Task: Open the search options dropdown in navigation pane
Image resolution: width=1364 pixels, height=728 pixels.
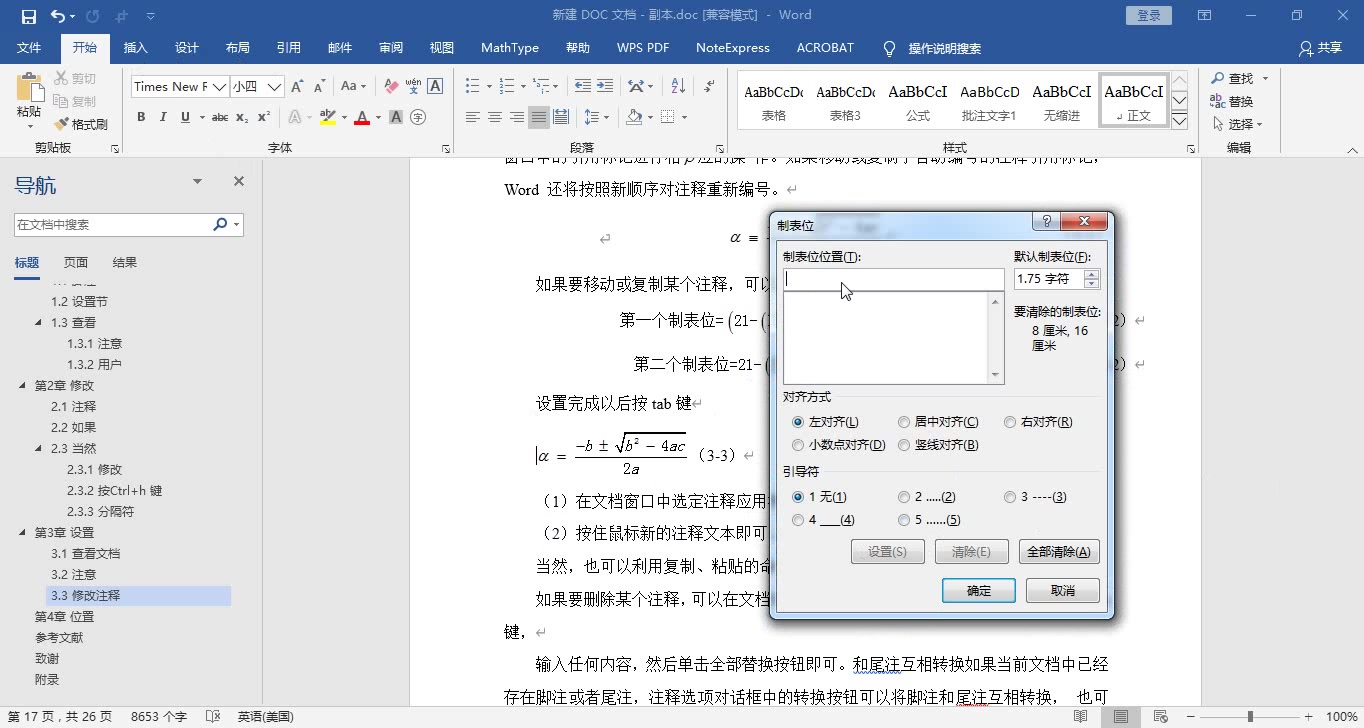Action: [x=237, y=225]
